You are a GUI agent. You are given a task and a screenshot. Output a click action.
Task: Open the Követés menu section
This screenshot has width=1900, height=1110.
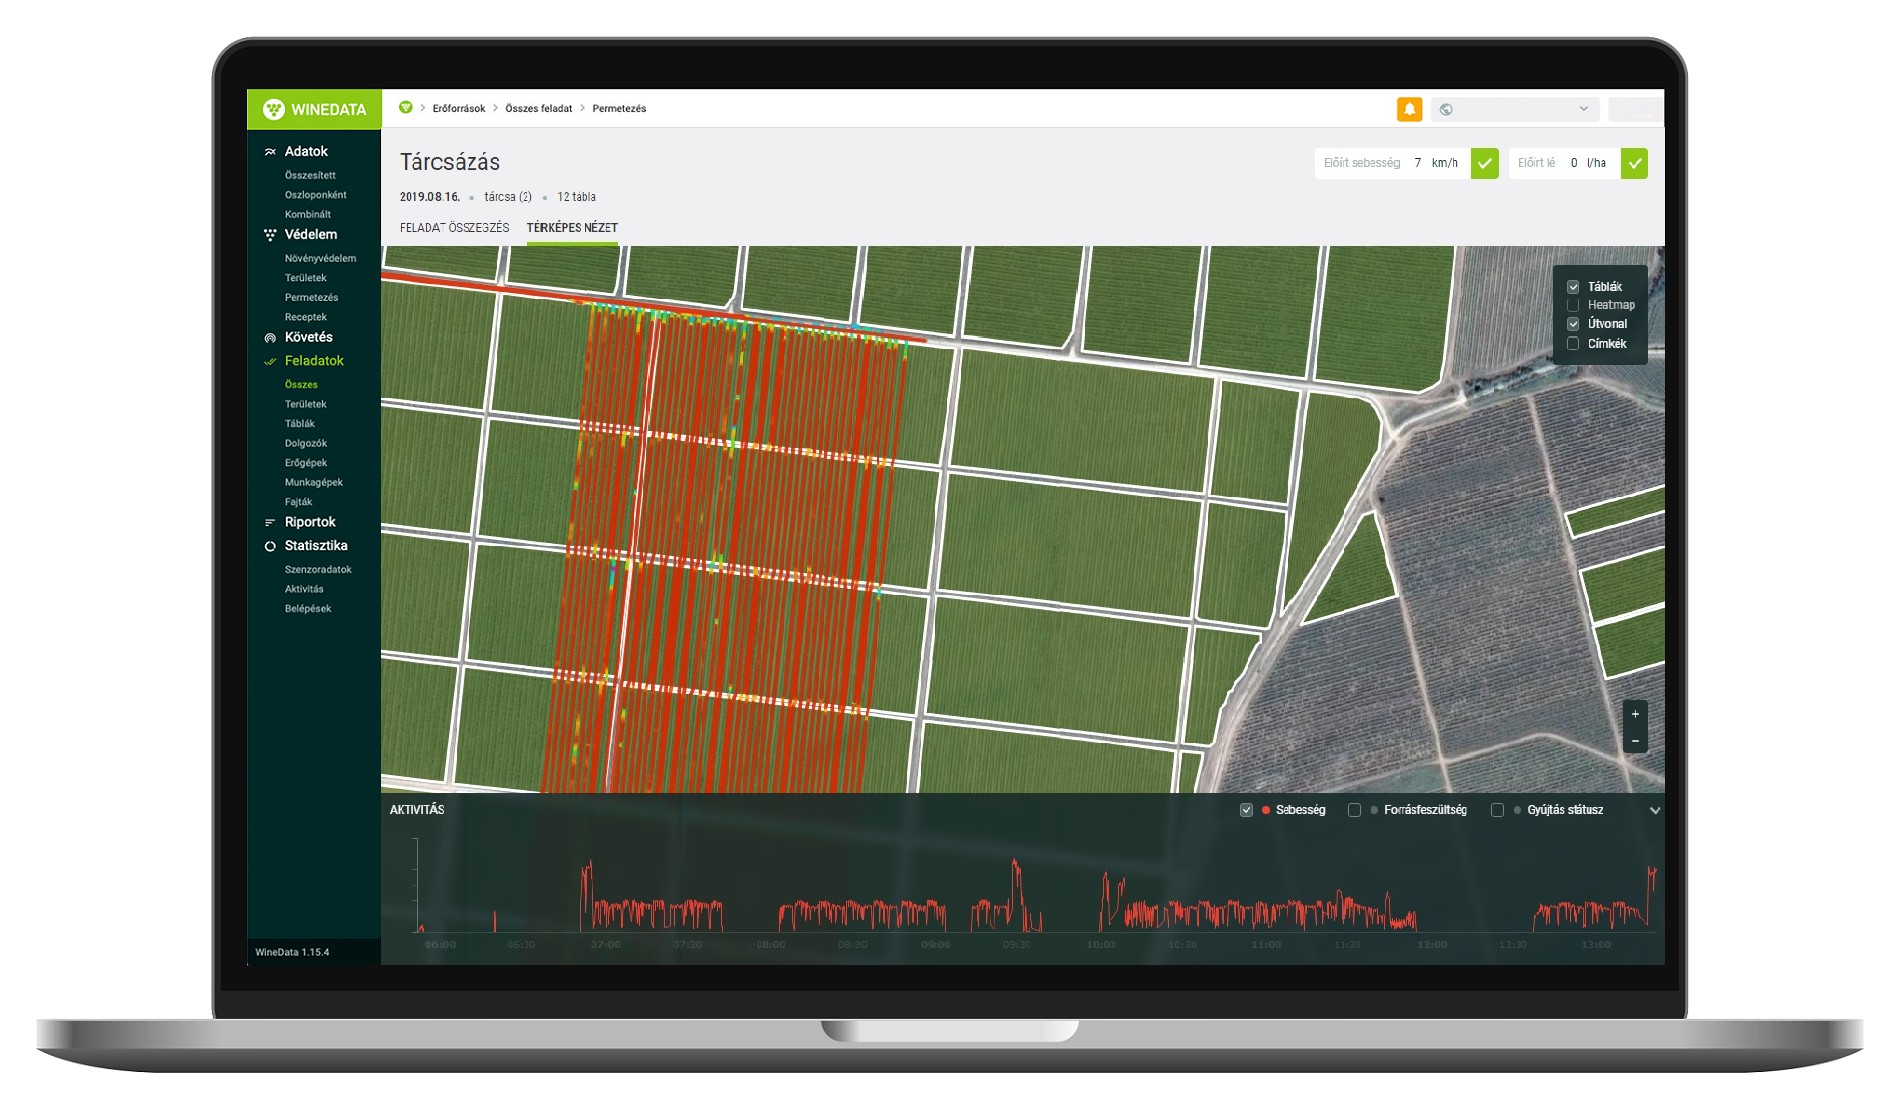point(308,338)
